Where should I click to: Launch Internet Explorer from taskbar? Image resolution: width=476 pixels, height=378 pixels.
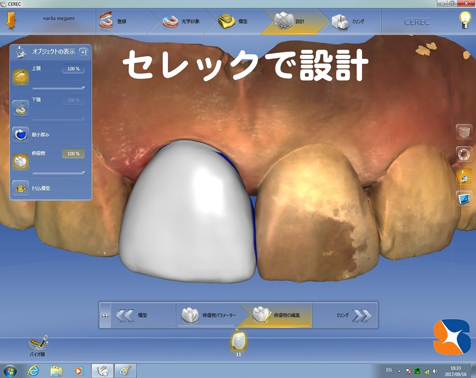(x=33, y=371)
